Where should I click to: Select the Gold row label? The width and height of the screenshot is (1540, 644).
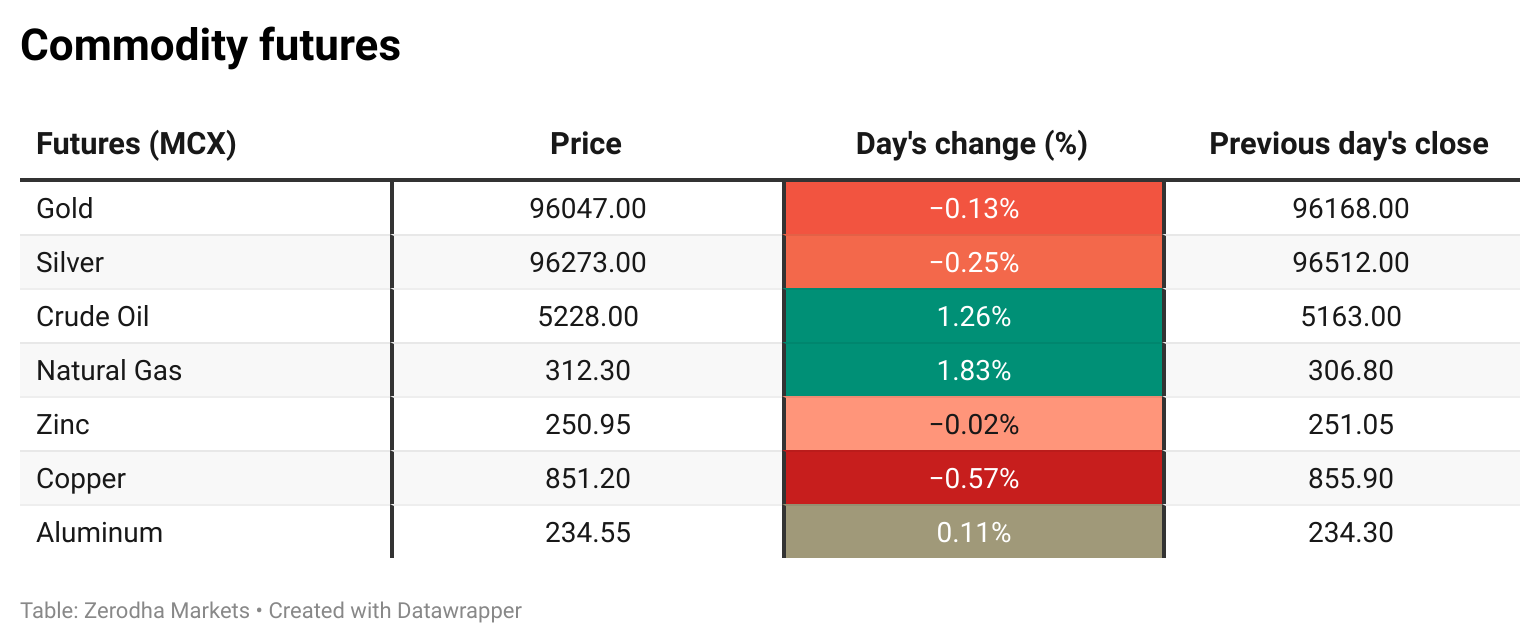click(x=65, y=209)
